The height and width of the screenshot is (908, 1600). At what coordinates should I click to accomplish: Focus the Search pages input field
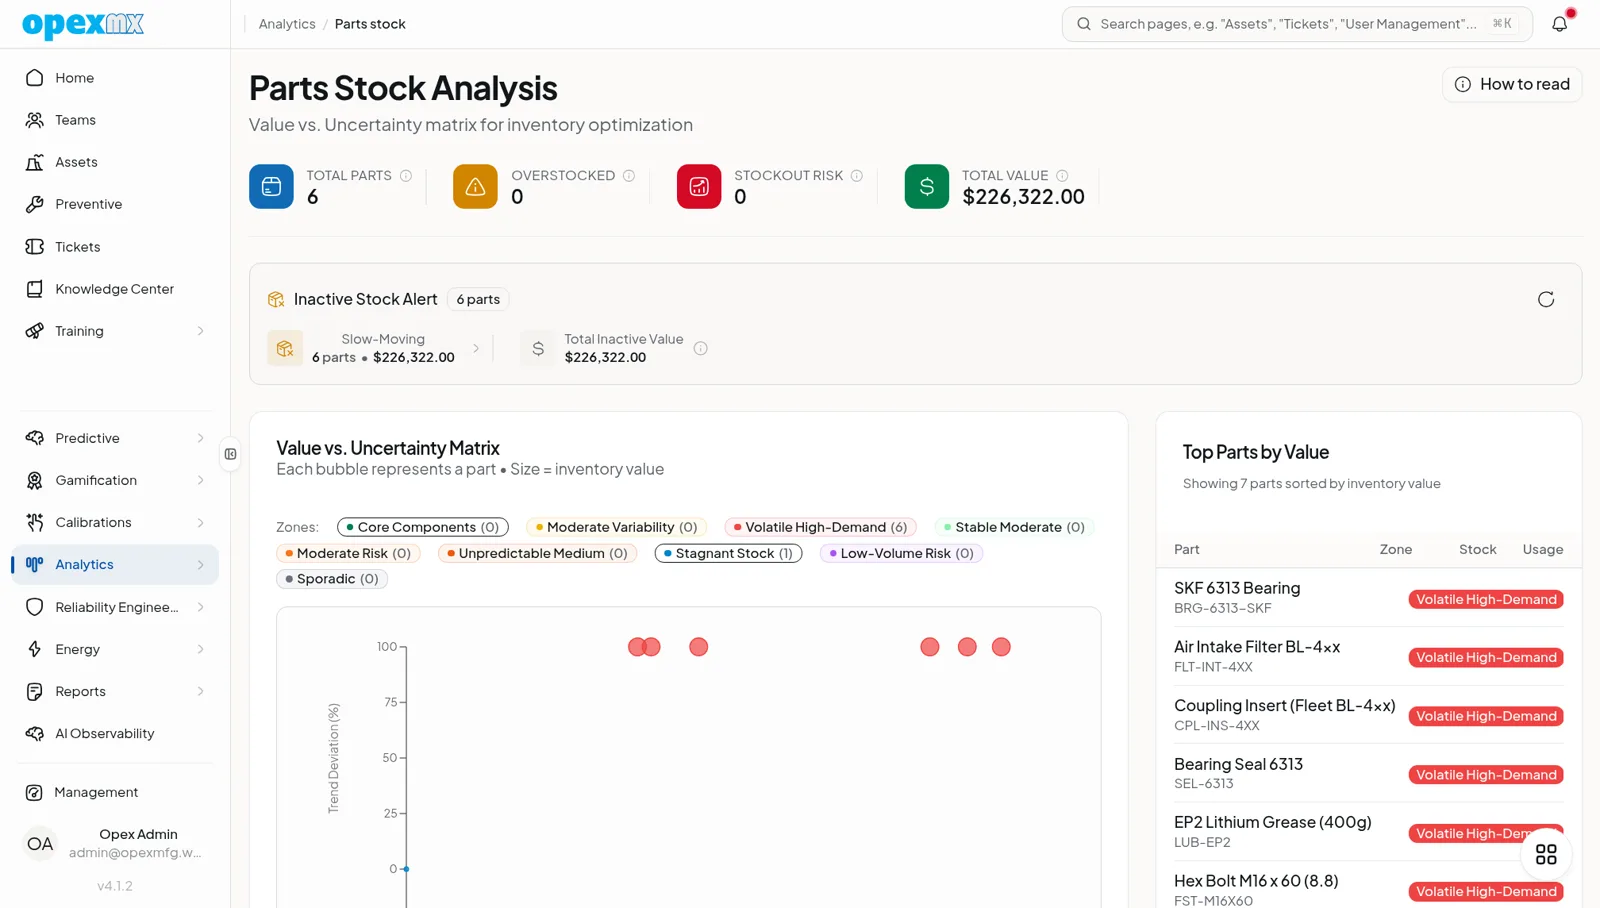[x=1297, y=24]
